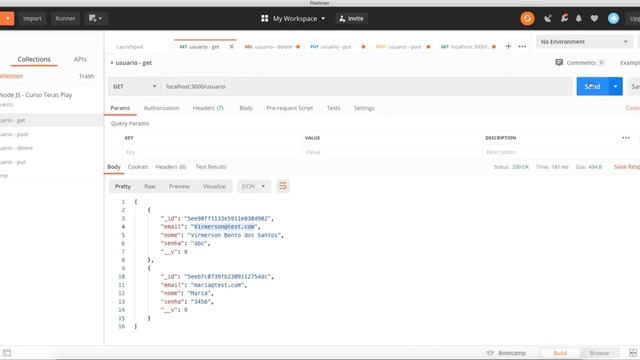Click the new window icon in header
This screenshot has width=640, height=360.
(x=96, y=18)
